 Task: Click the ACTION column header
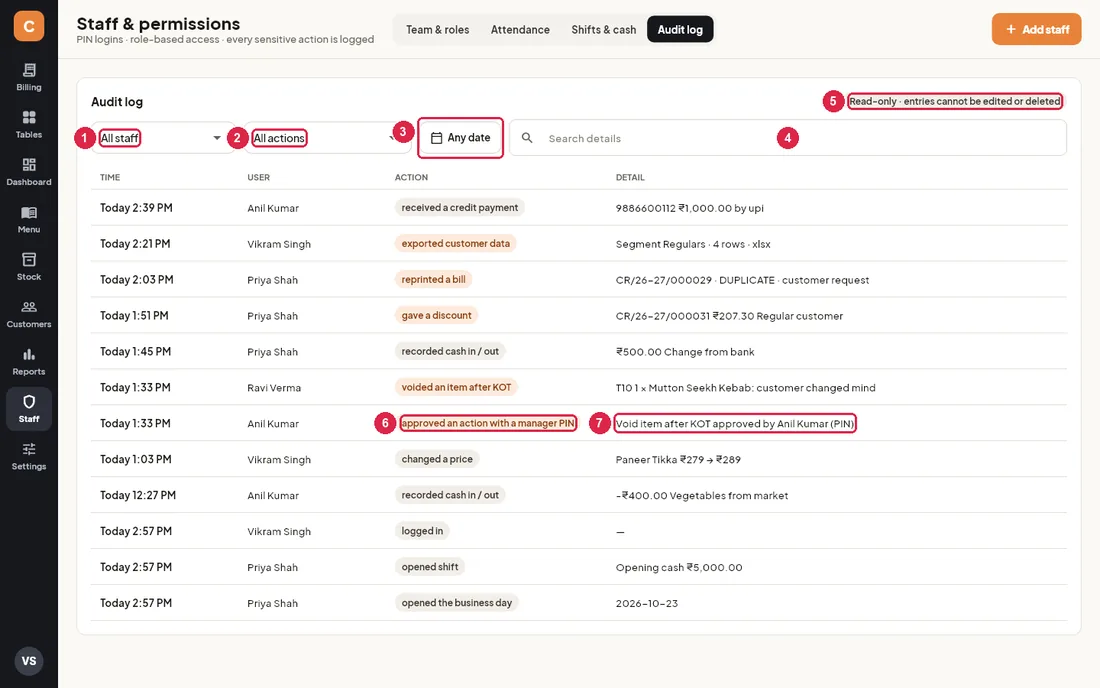coord(411,177)
